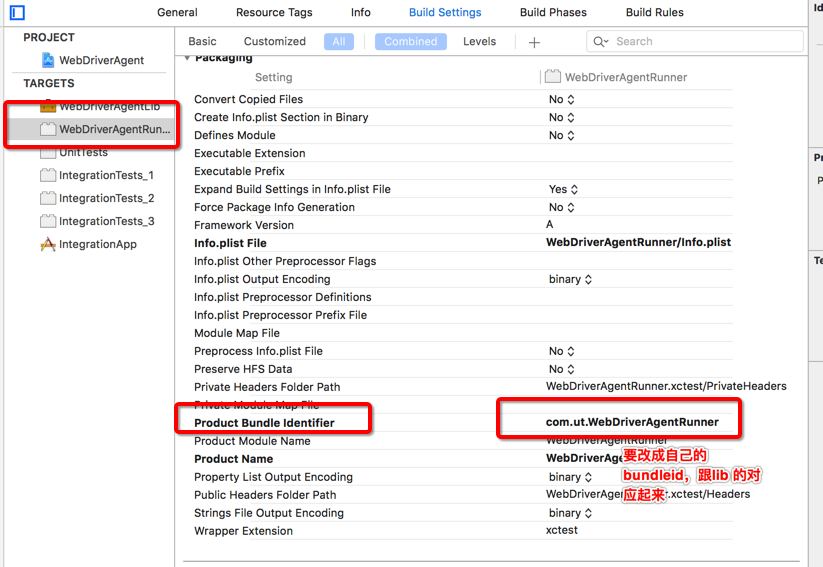
Task: Switch to Combined view
Action: (x=410, y=41)
